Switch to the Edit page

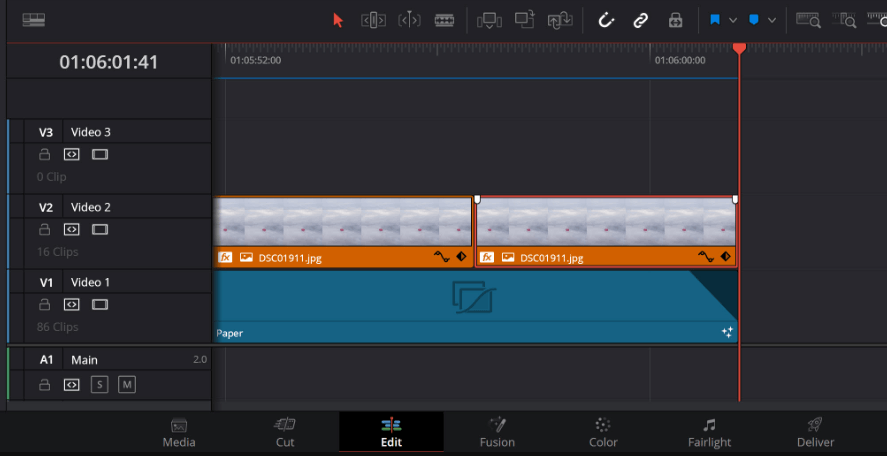(391, 433)
